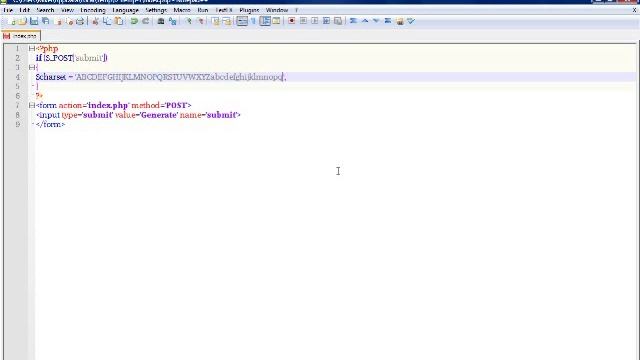Click the Save All toolbar icon

(45, 21)
